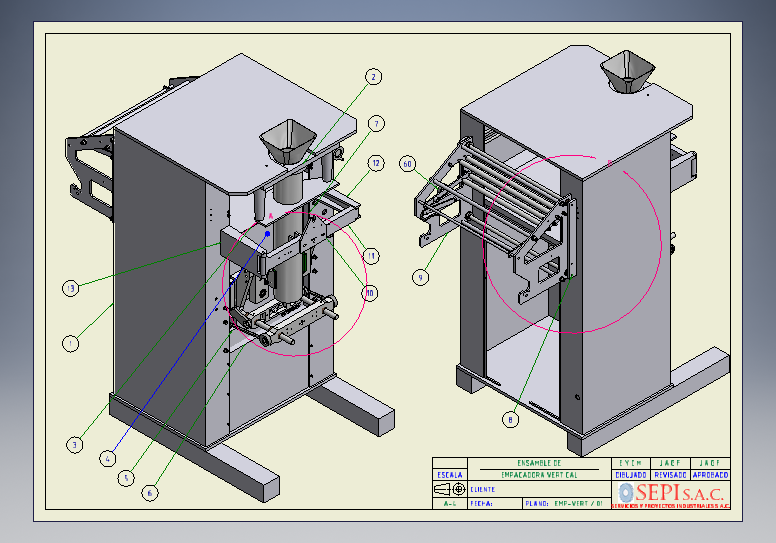776x543 pixels.
Task: Click the PLANO EMP-VERT drawing number field
Action: click(565, 504)
